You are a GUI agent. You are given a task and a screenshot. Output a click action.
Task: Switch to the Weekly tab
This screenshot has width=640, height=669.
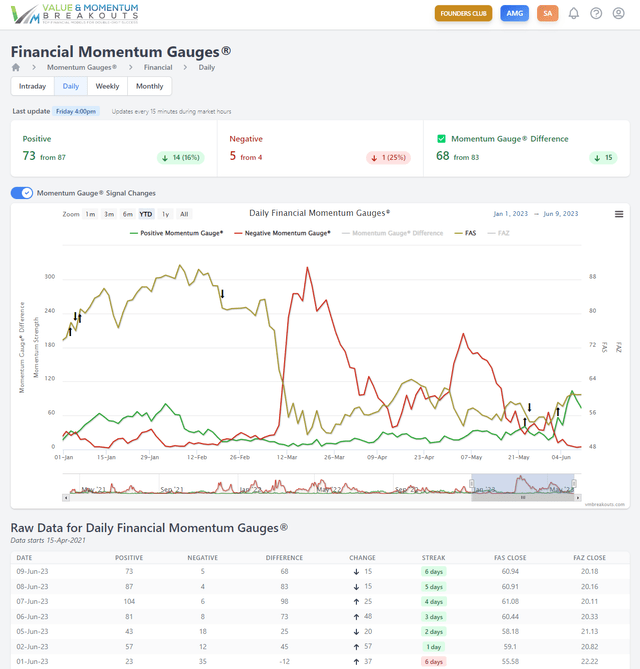pos(107,86)
